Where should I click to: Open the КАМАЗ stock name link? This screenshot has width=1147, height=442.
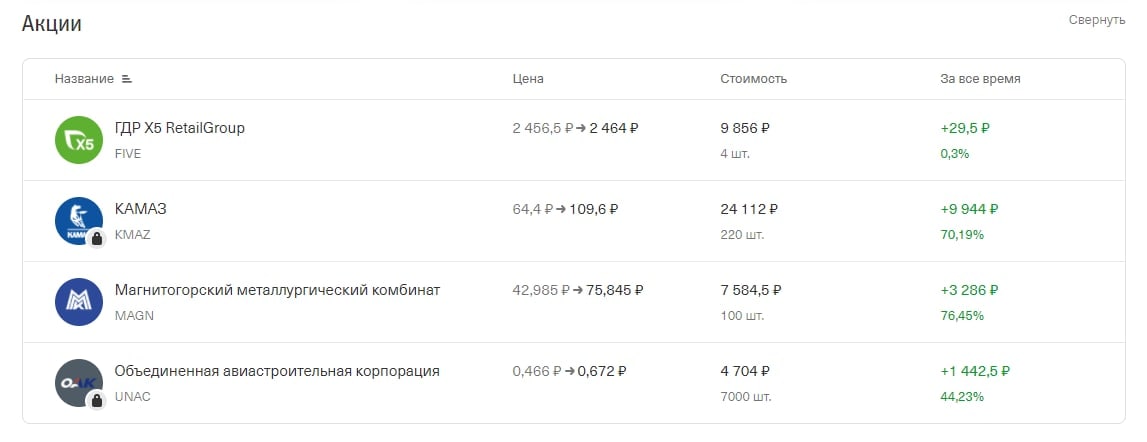click(x=140, y=209)
